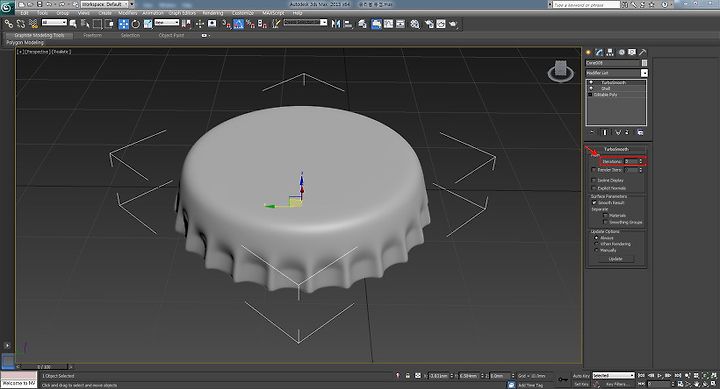Click the Selection Lock Toggle padlock icon

pyautogui.click(x=407, y=375)
